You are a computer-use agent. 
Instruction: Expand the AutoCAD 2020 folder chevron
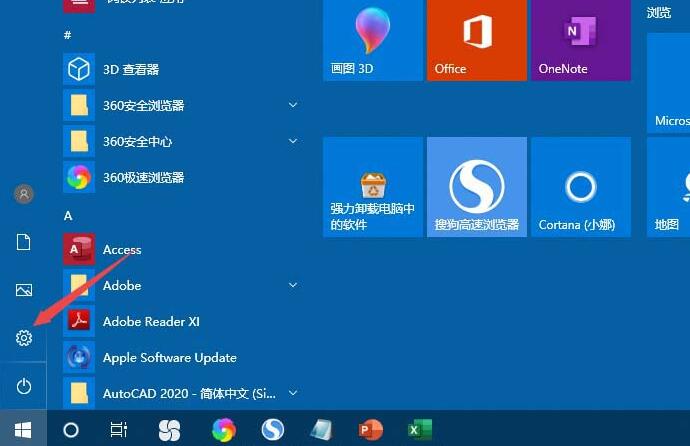(x=293, y=393)
